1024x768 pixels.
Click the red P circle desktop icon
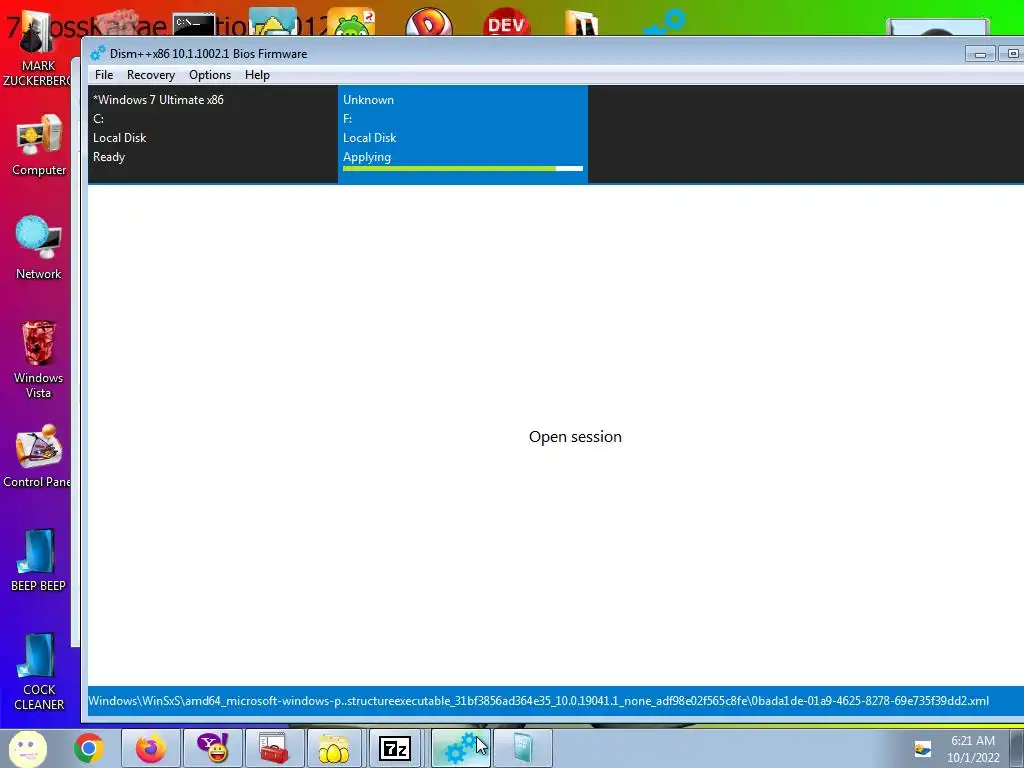pyautogui.click(x=429, y=24)
